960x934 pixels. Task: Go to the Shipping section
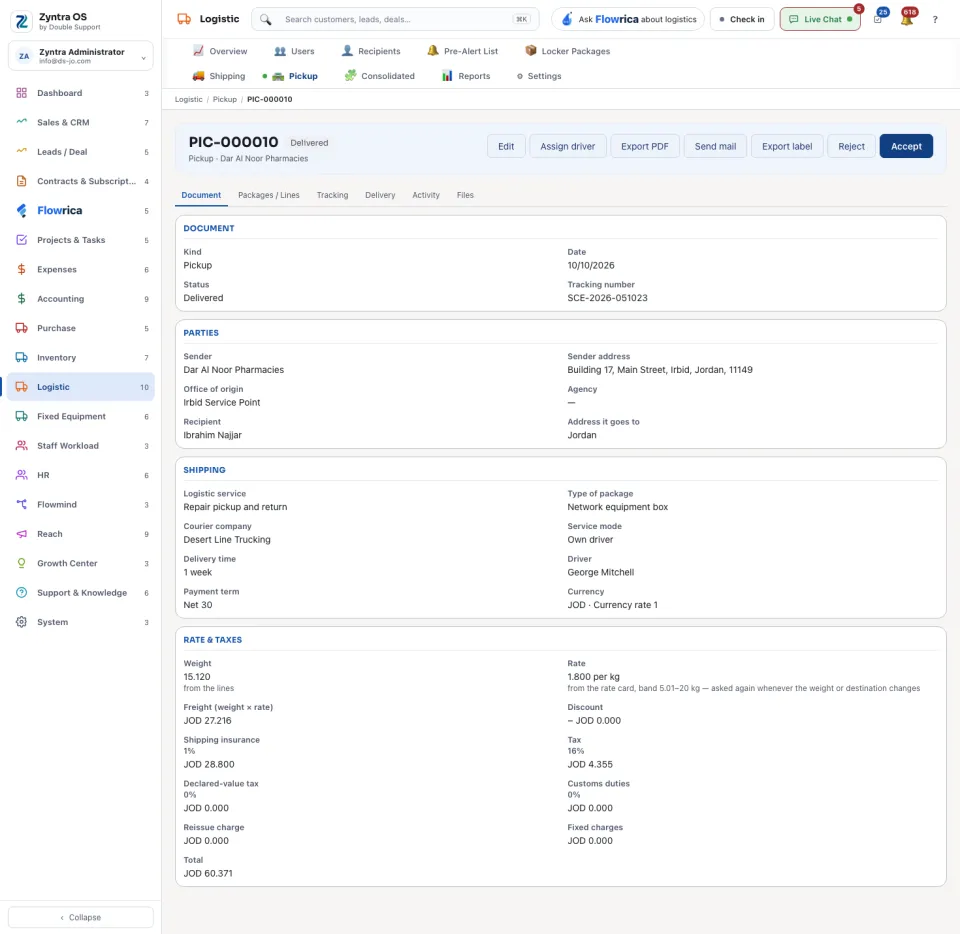[x=219, y=76]
